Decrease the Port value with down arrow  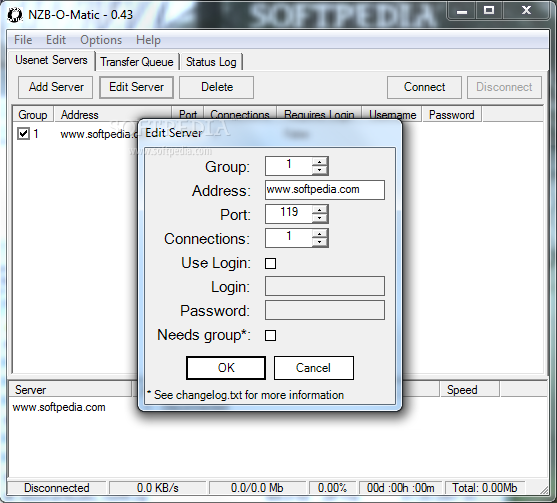tap(320, 218)
